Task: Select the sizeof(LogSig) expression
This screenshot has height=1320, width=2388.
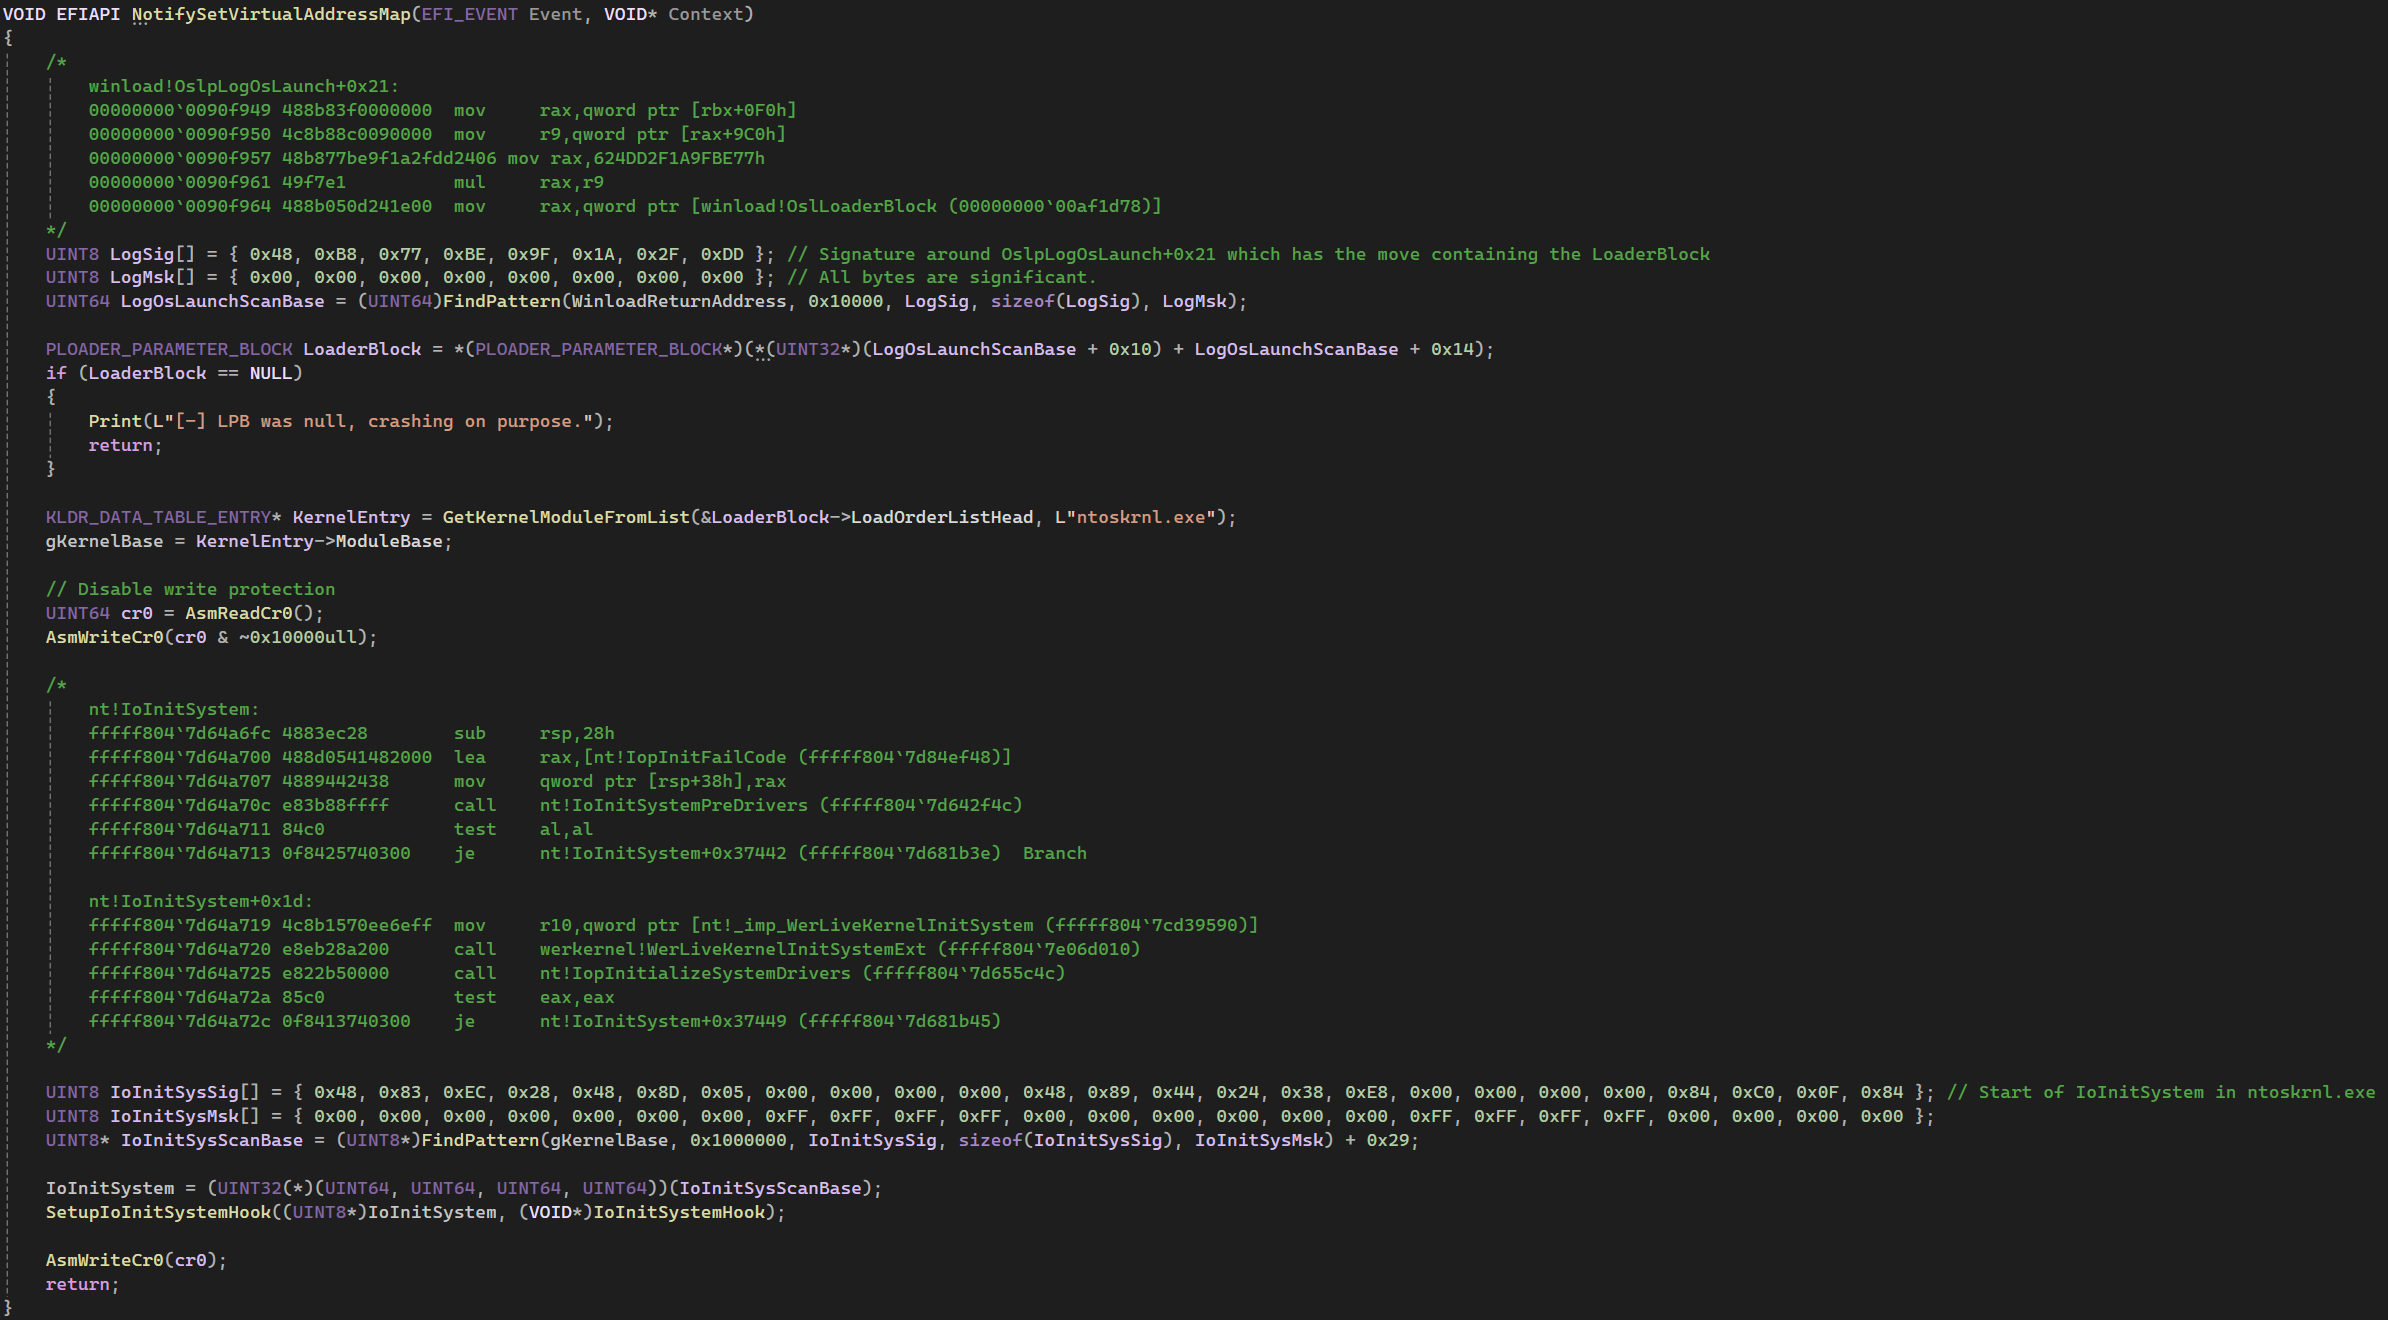Action: (1066, 301)
